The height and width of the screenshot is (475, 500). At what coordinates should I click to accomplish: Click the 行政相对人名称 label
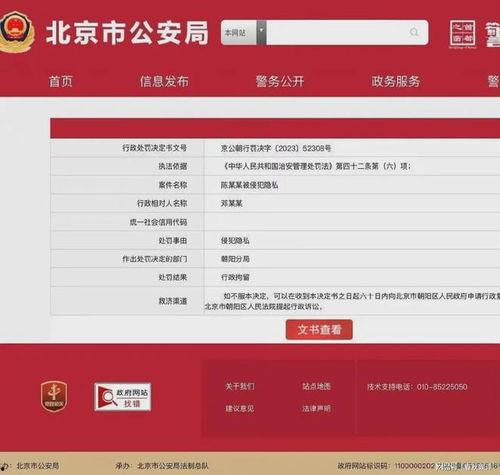point(162,203)
